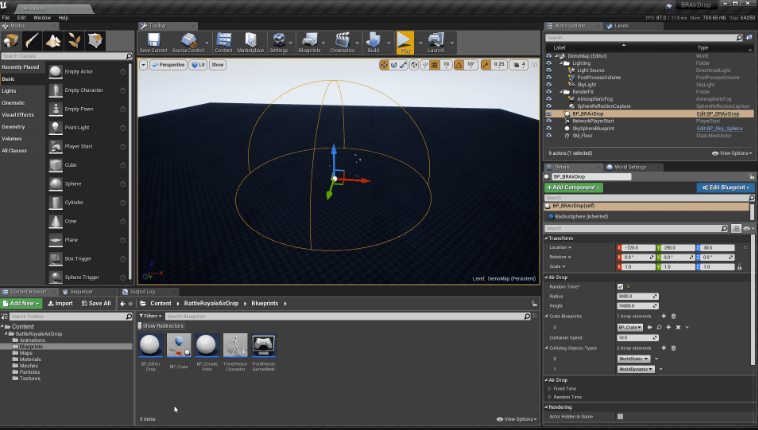Click Import button in content browser
The width and height of the screenshot is (758, 430).
click(x=60, y=304)
